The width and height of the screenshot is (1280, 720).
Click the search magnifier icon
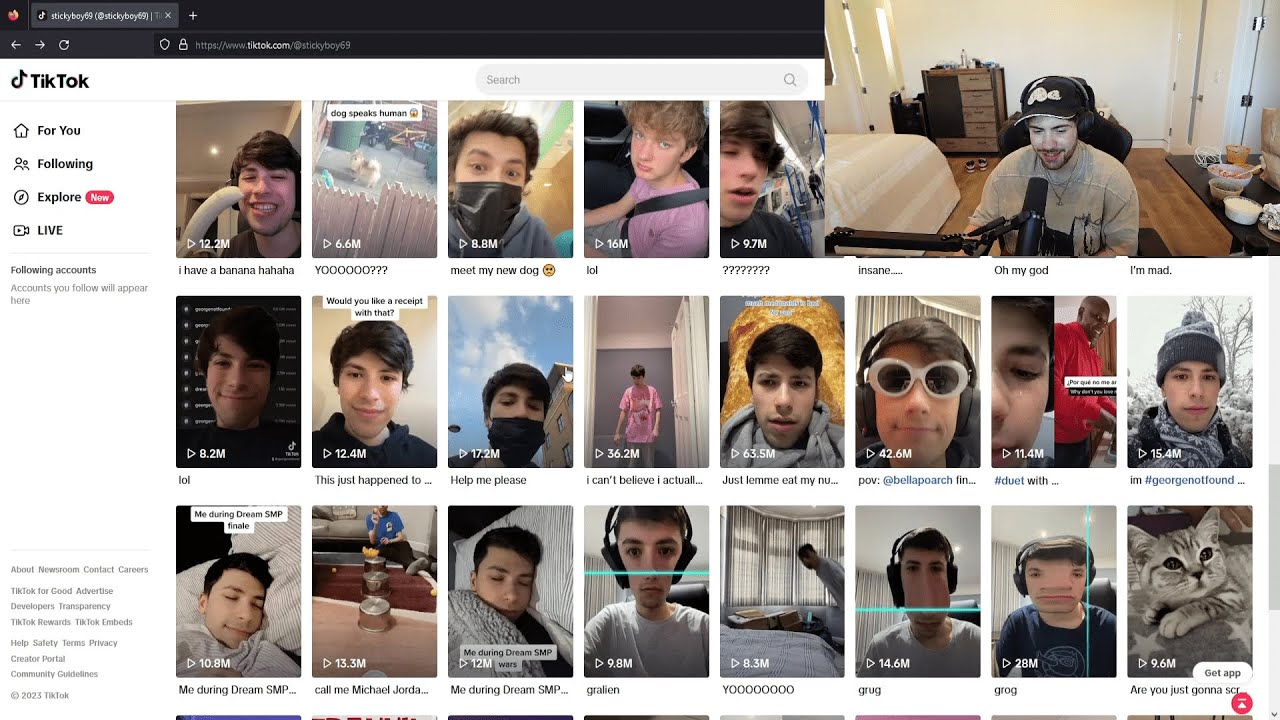pyautogui.click(x=790, y=80)
